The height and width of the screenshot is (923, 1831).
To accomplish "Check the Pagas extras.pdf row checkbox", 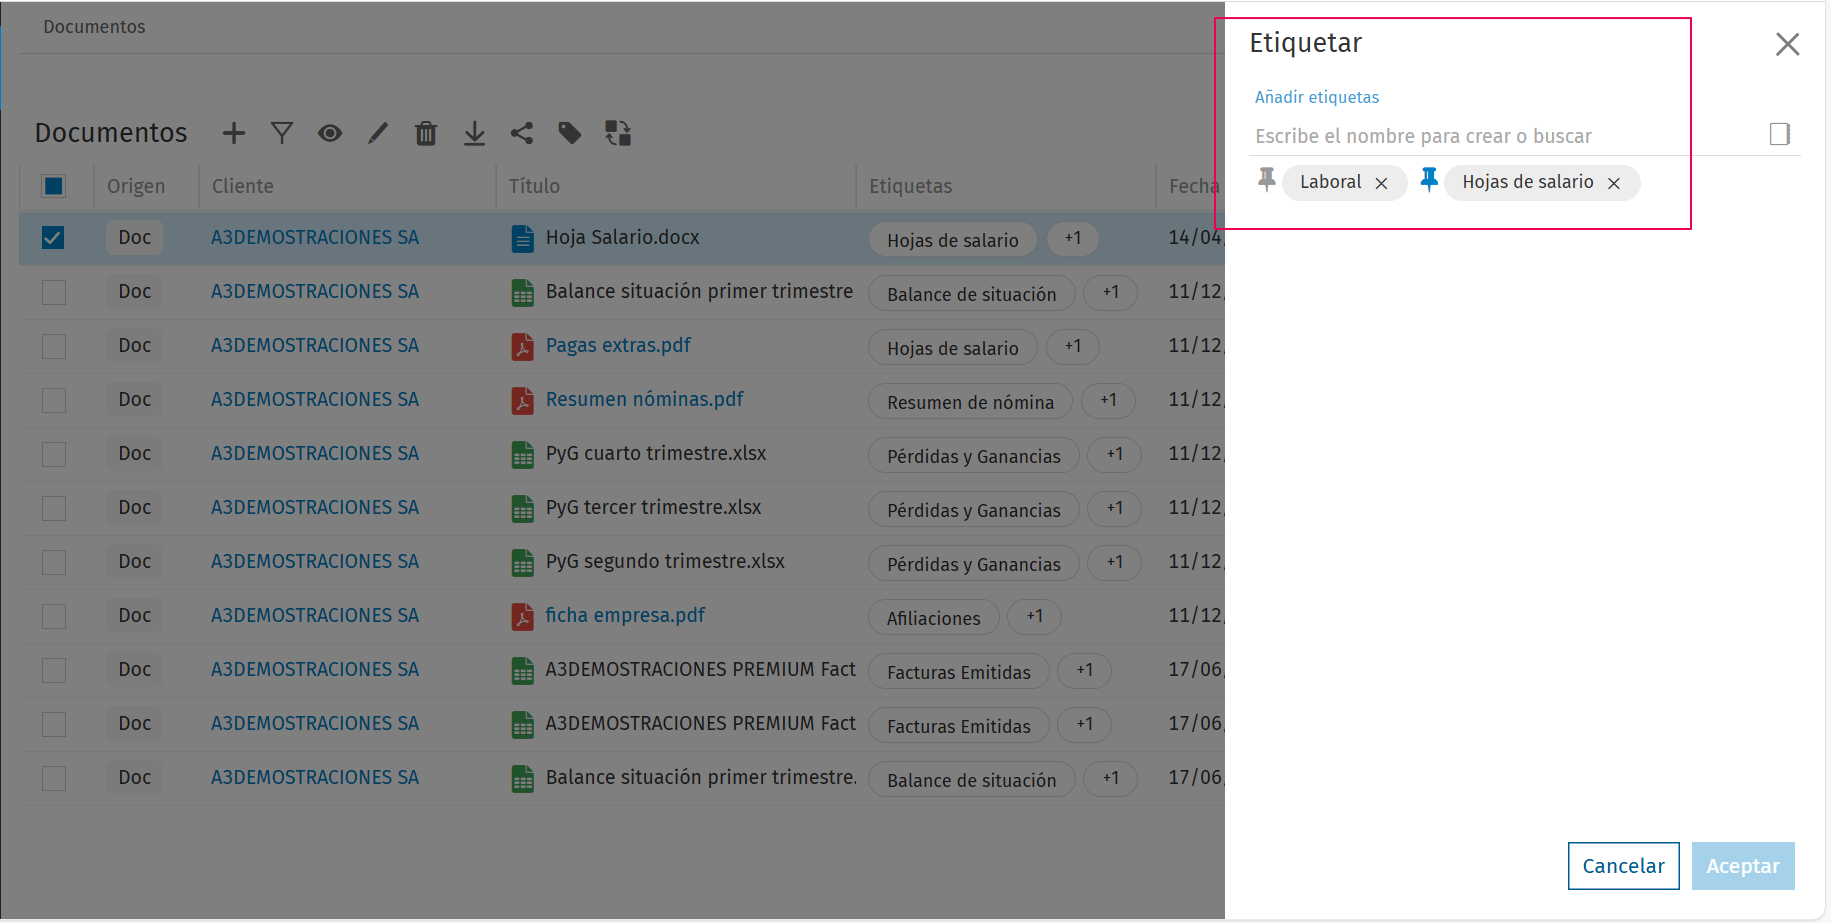I will (54, 346).
